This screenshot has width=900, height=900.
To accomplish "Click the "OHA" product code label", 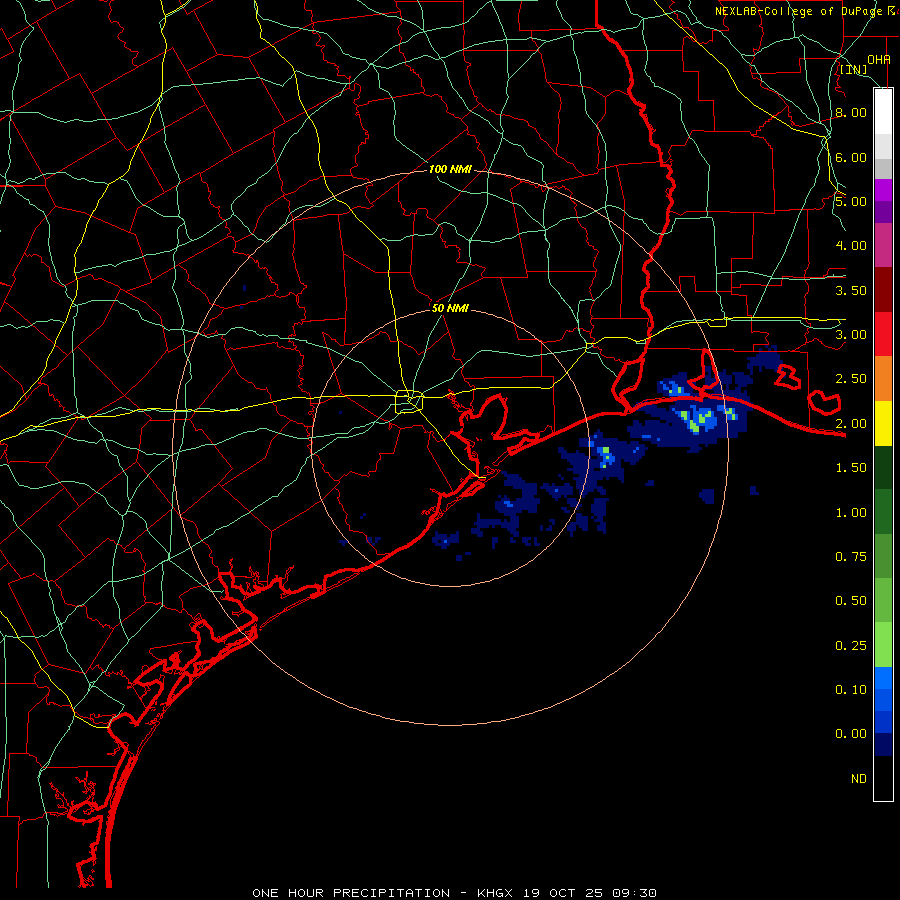I will pos(879,59).
